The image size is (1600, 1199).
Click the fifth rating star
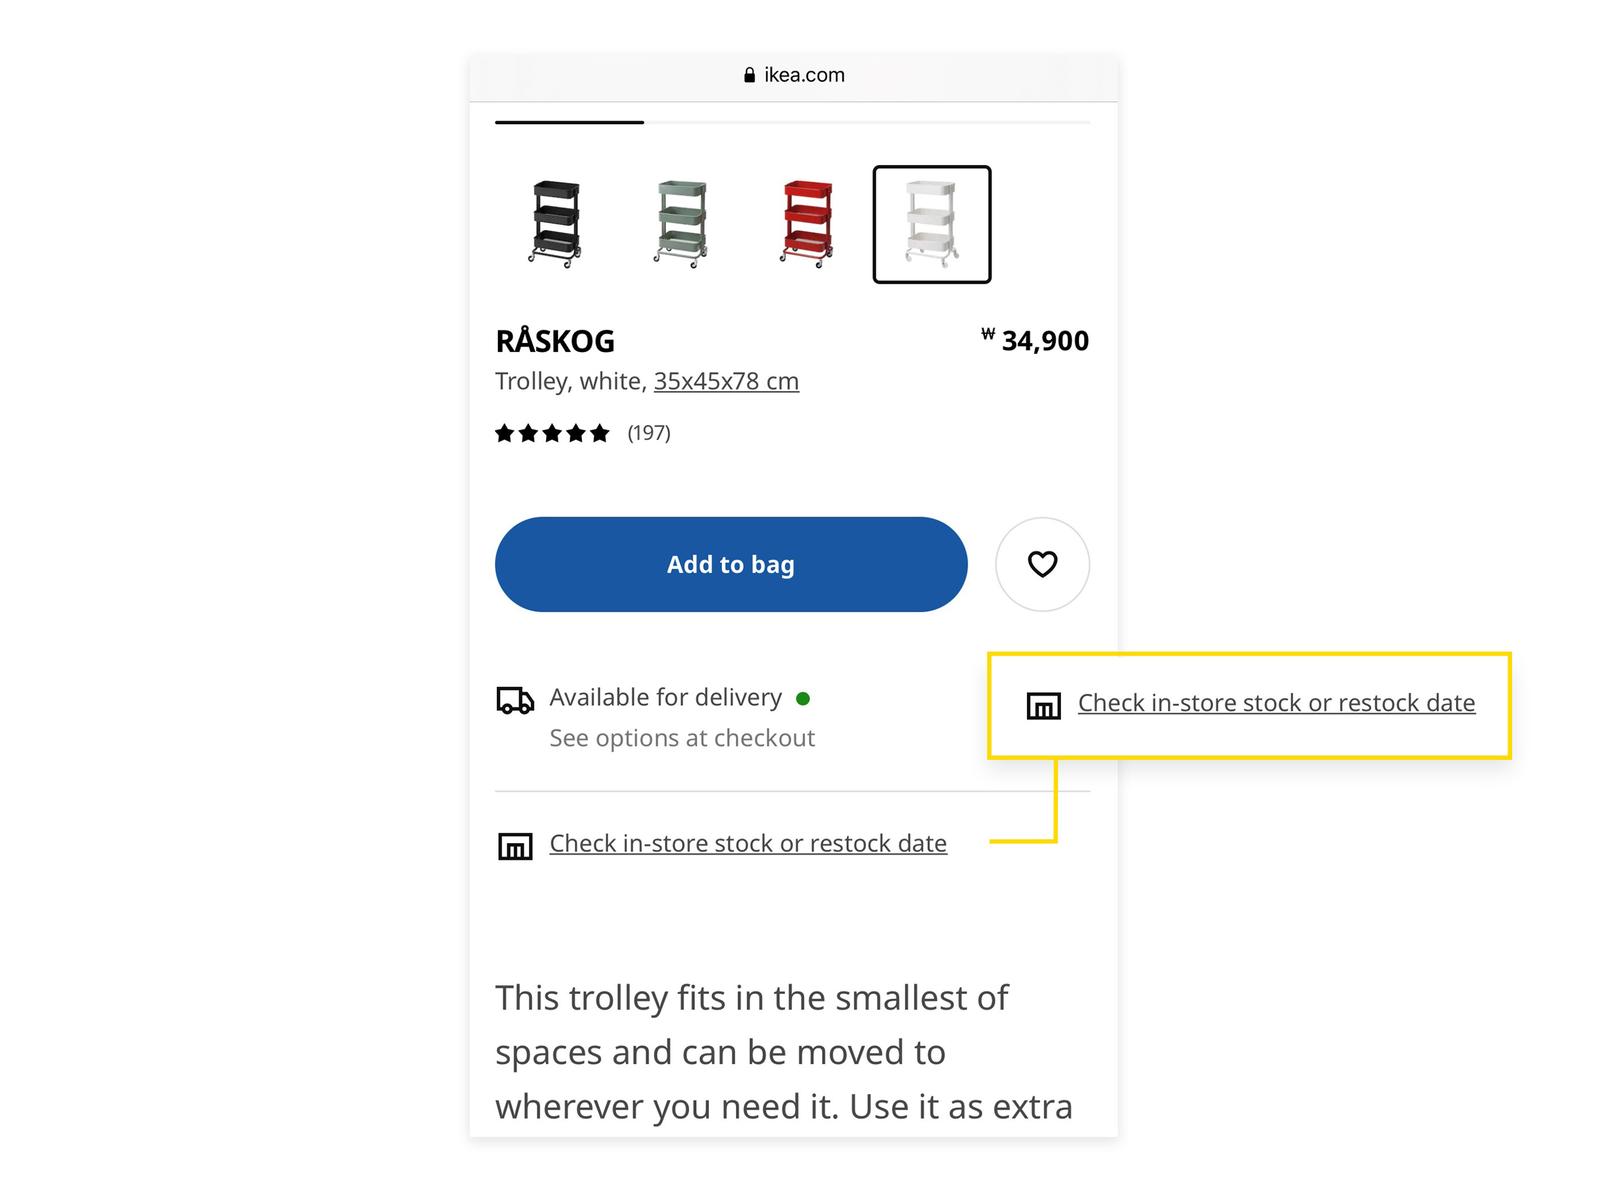(600, 432)
